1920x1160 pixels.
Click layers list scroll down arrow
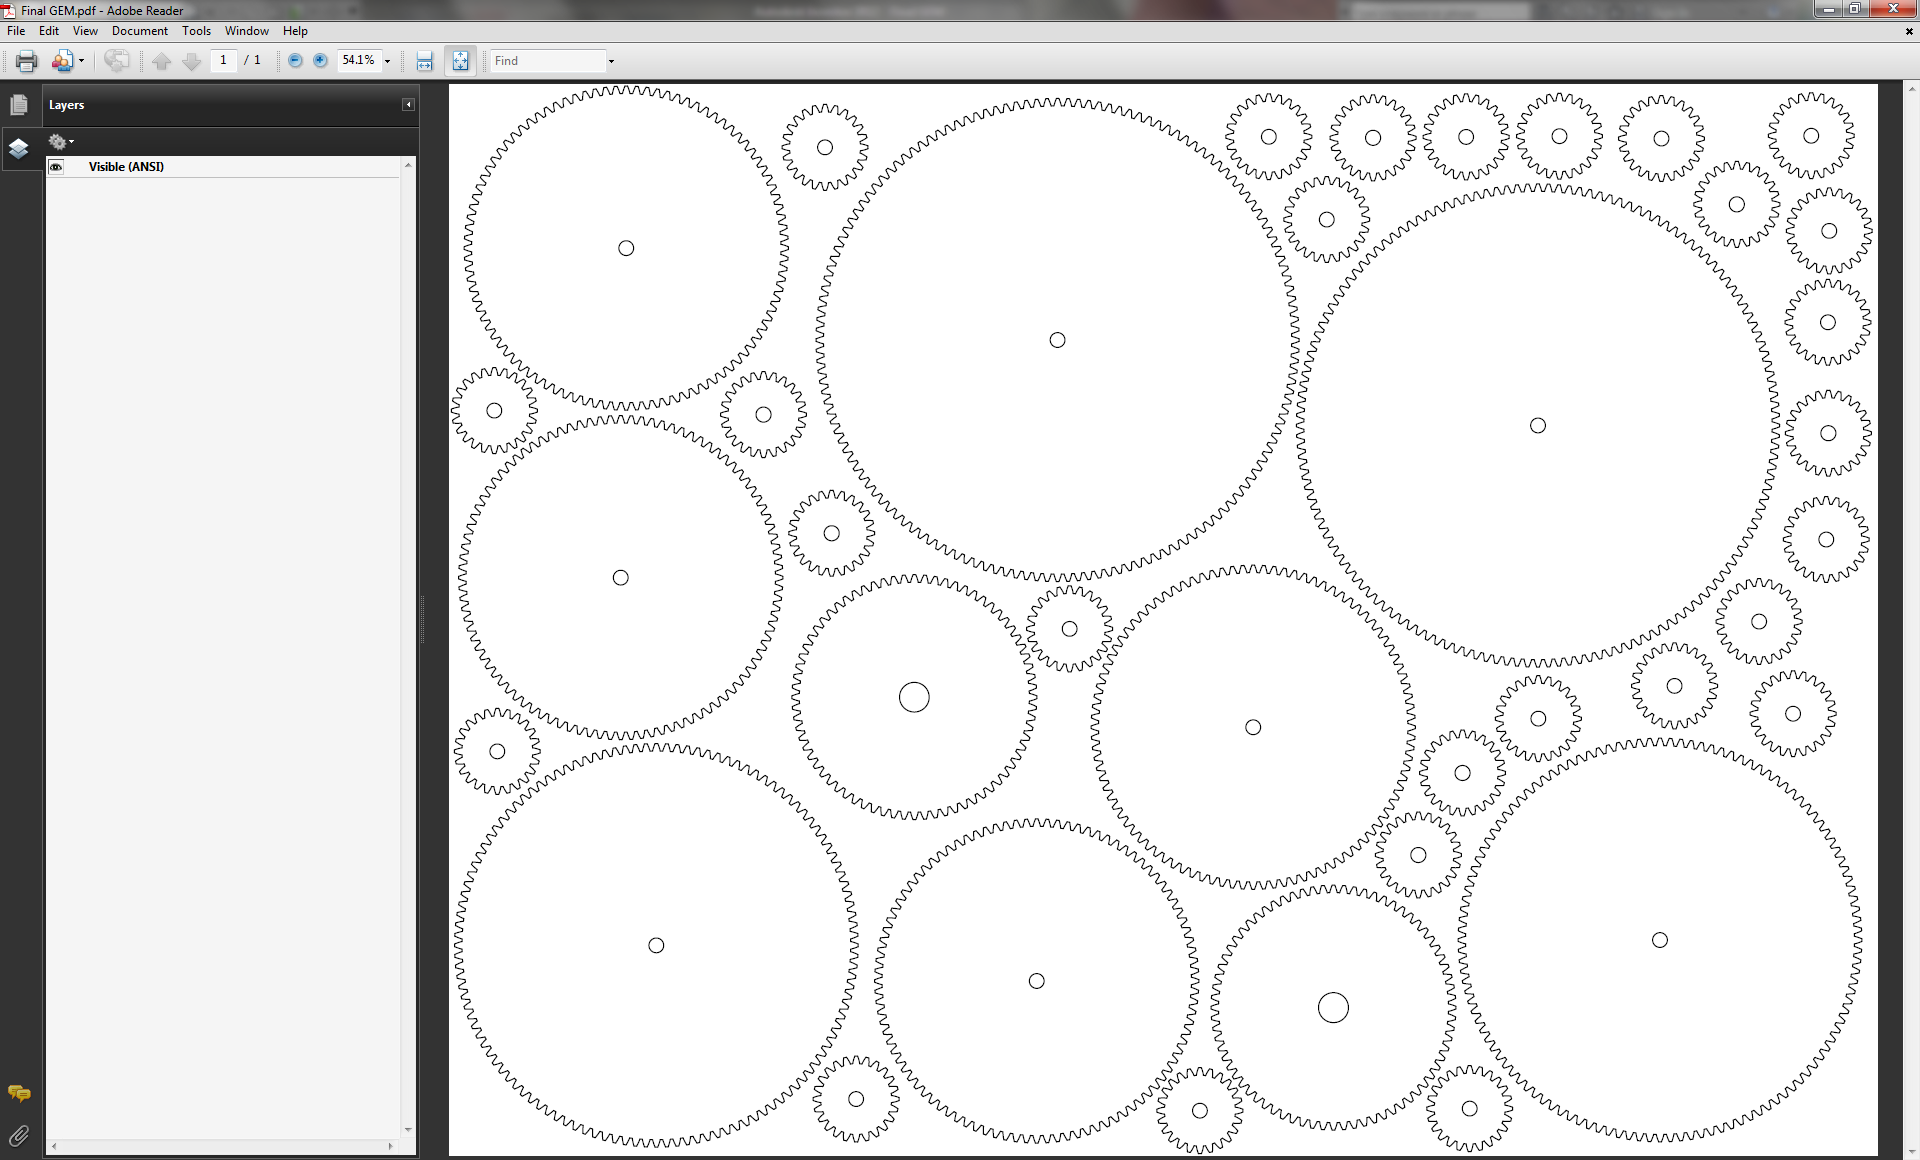(408, 1130)
